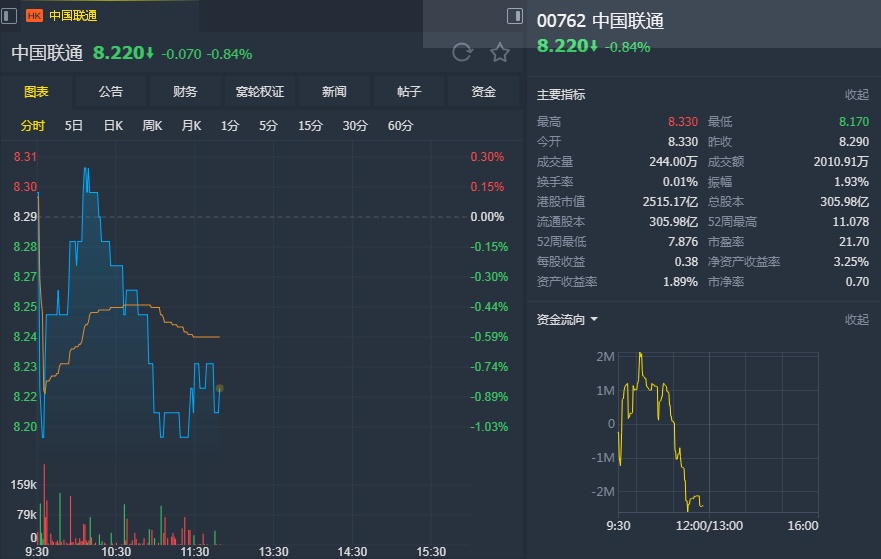
Task: Go to the 新闻 tab
Action: point(334,92)
